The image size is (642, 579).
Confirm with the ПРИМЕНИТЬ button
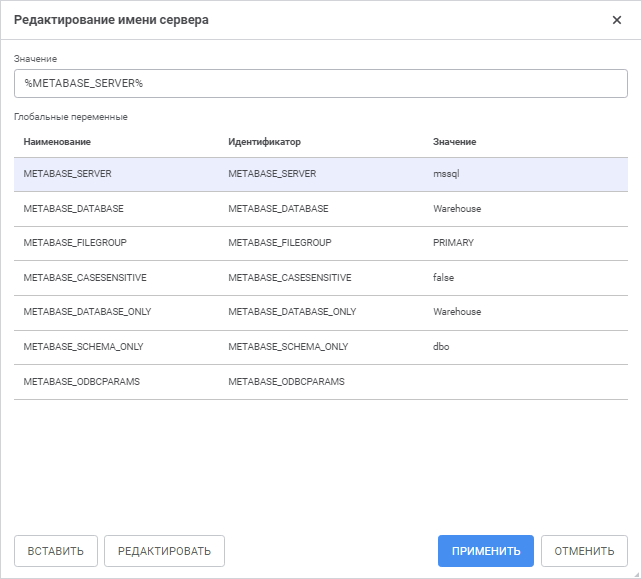tap(485, 551)
